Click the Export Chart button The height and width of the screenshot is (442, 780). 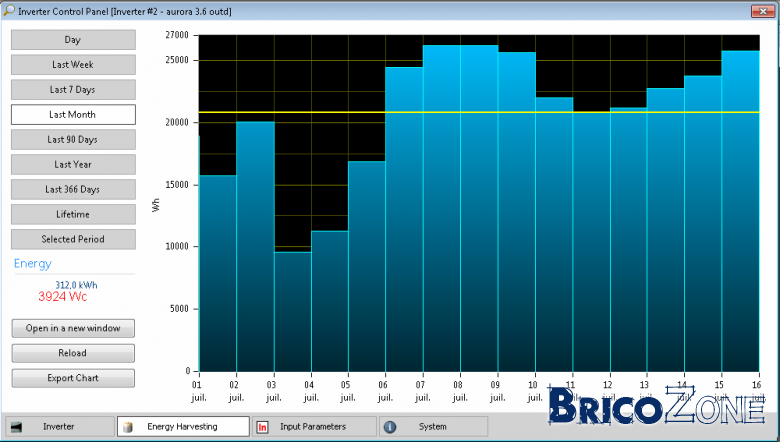pyautogui.click(x=73, y=378)
